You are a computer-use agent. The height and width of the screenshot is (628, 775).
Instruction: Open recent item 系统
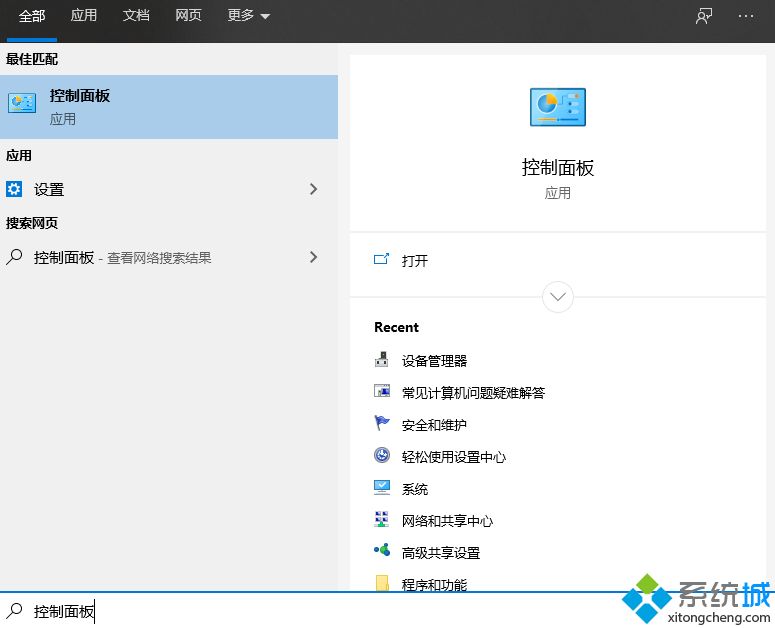[x=415, y=489]
